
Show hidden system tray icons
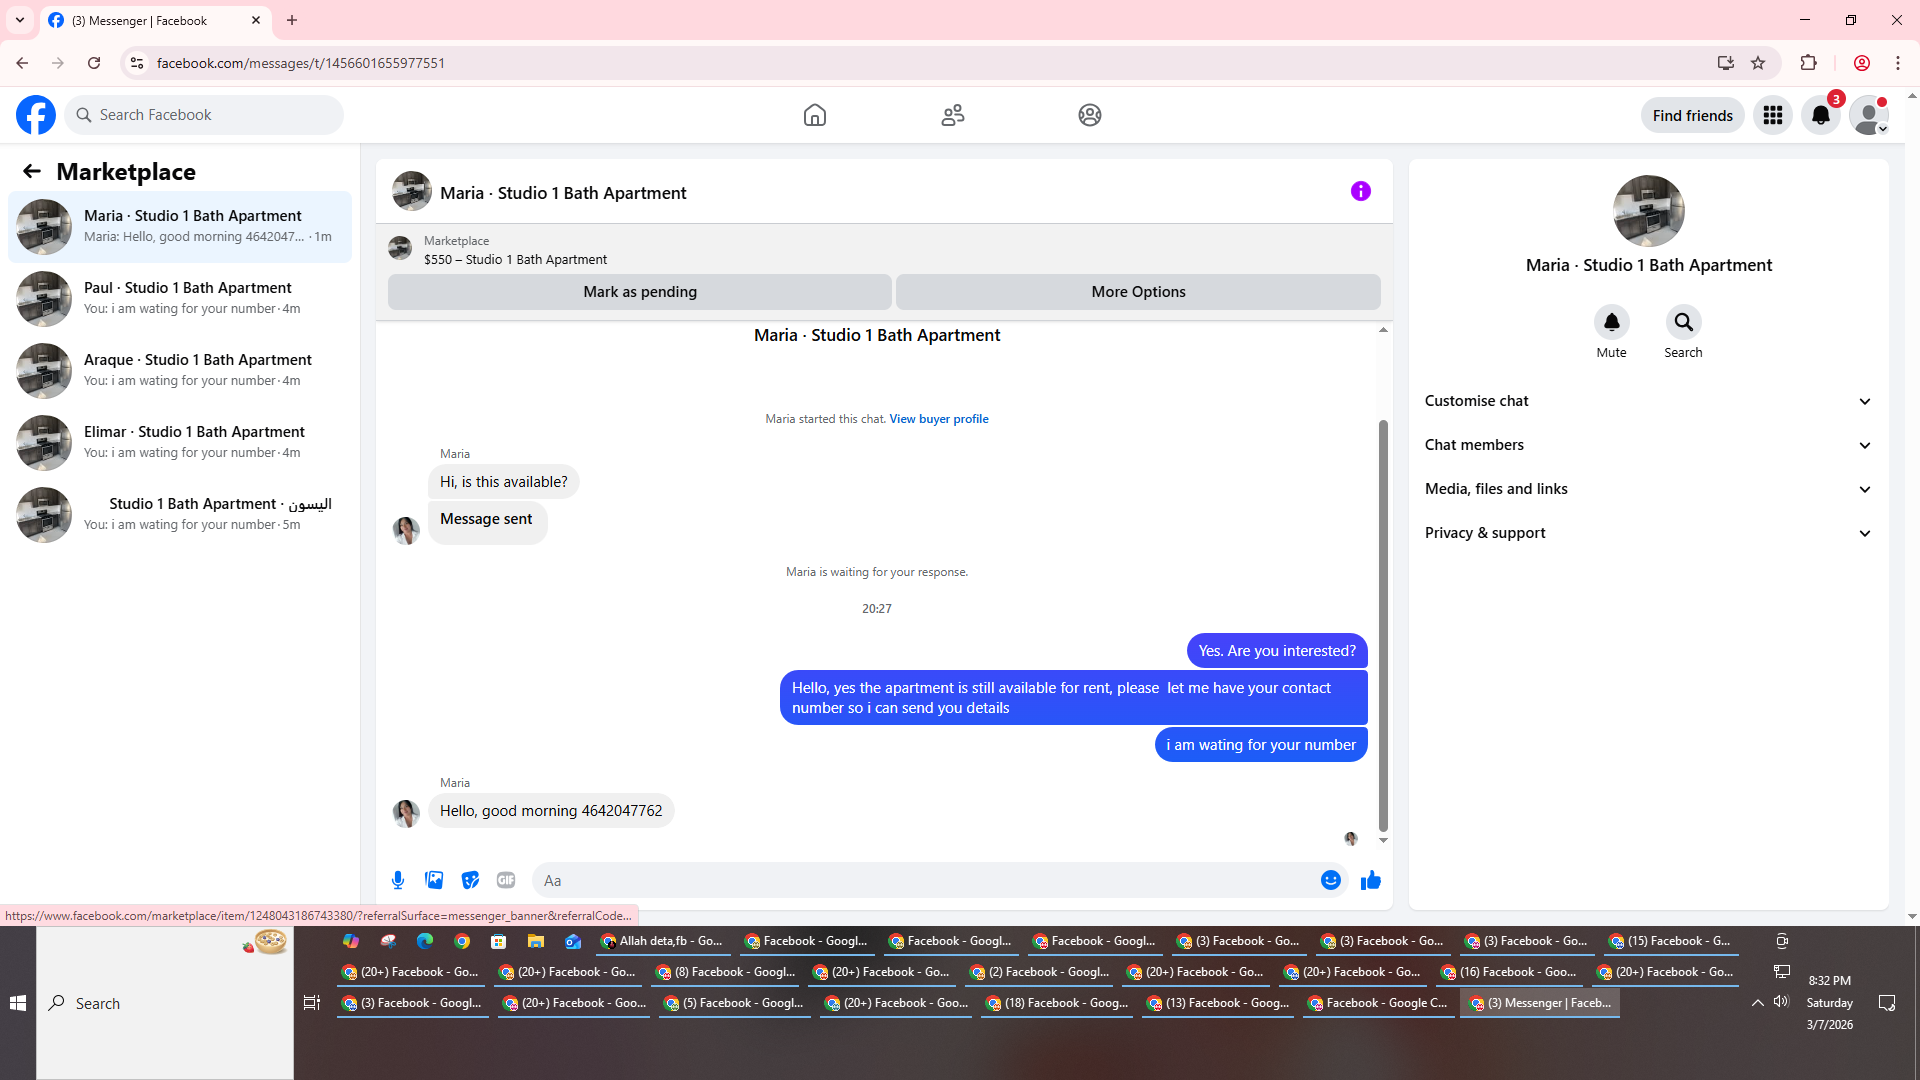pyautogui.click(x=1757, y=1003)
